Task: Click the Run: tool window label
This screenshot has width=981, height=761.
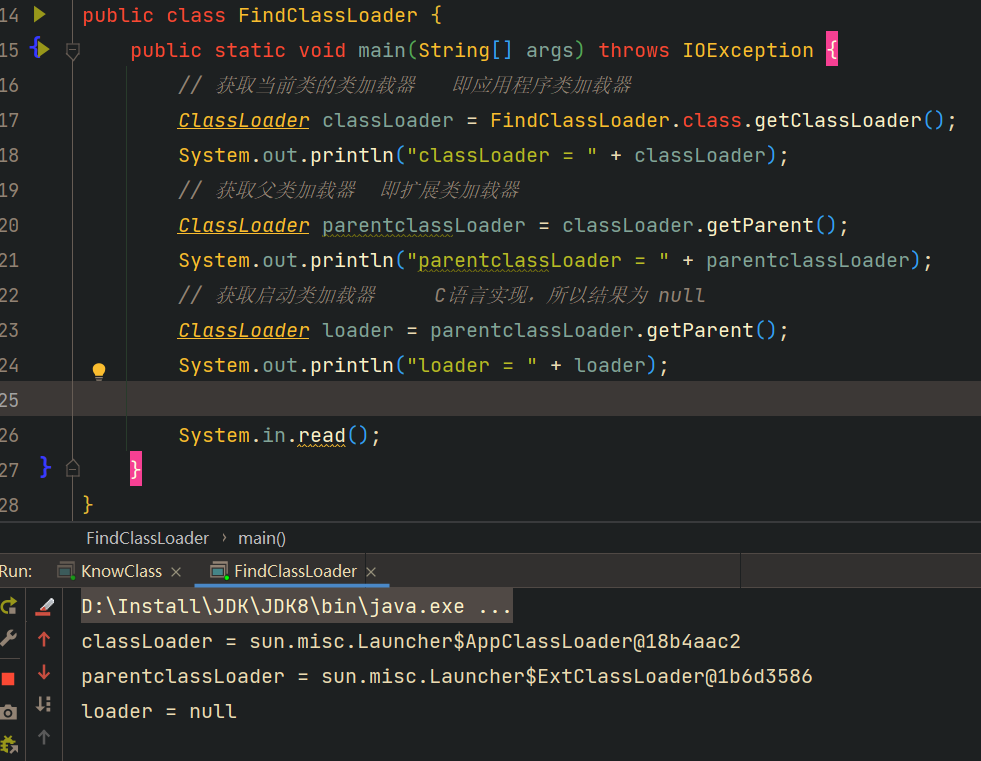Action: point(16,571)
